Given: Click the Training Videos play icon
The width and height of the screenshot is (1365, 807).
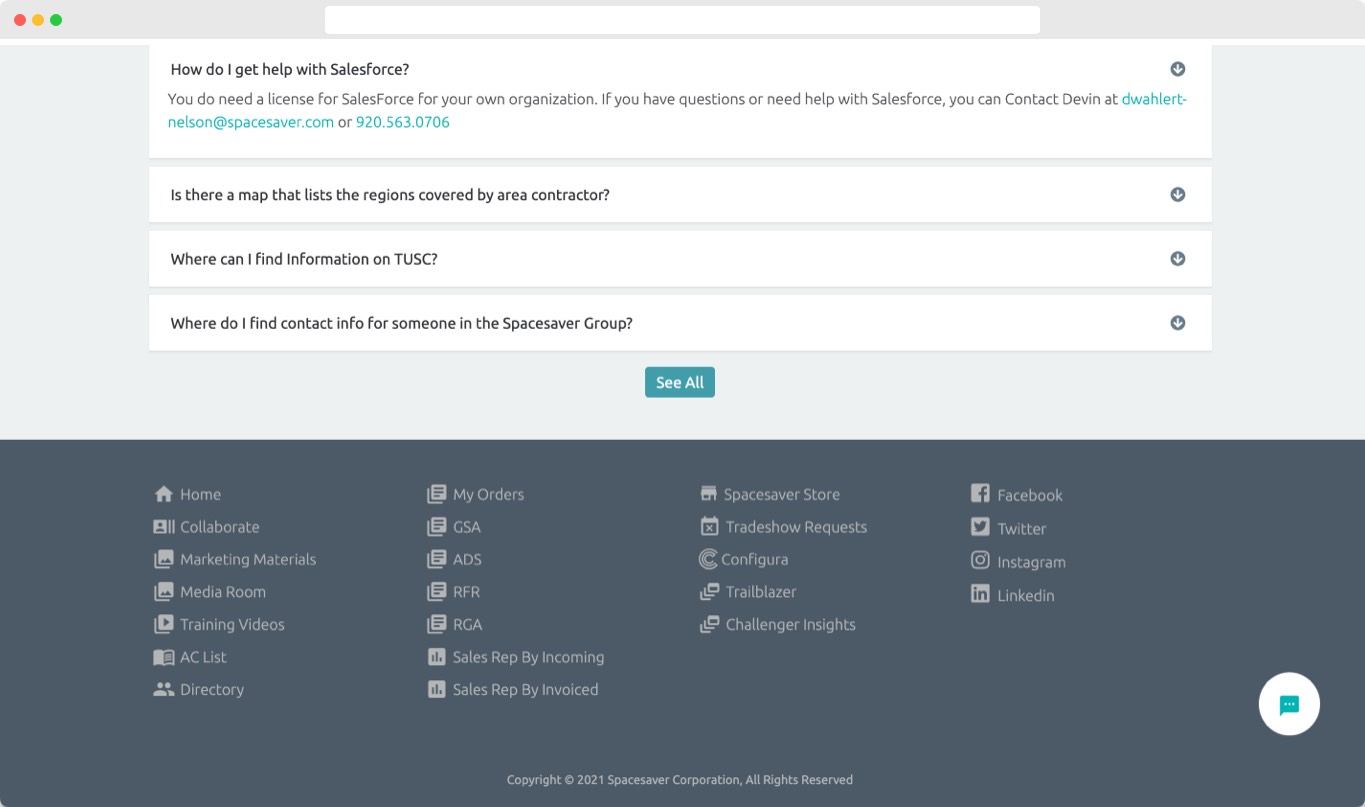Looking at the screenshot, I should [x=164, y=624].
